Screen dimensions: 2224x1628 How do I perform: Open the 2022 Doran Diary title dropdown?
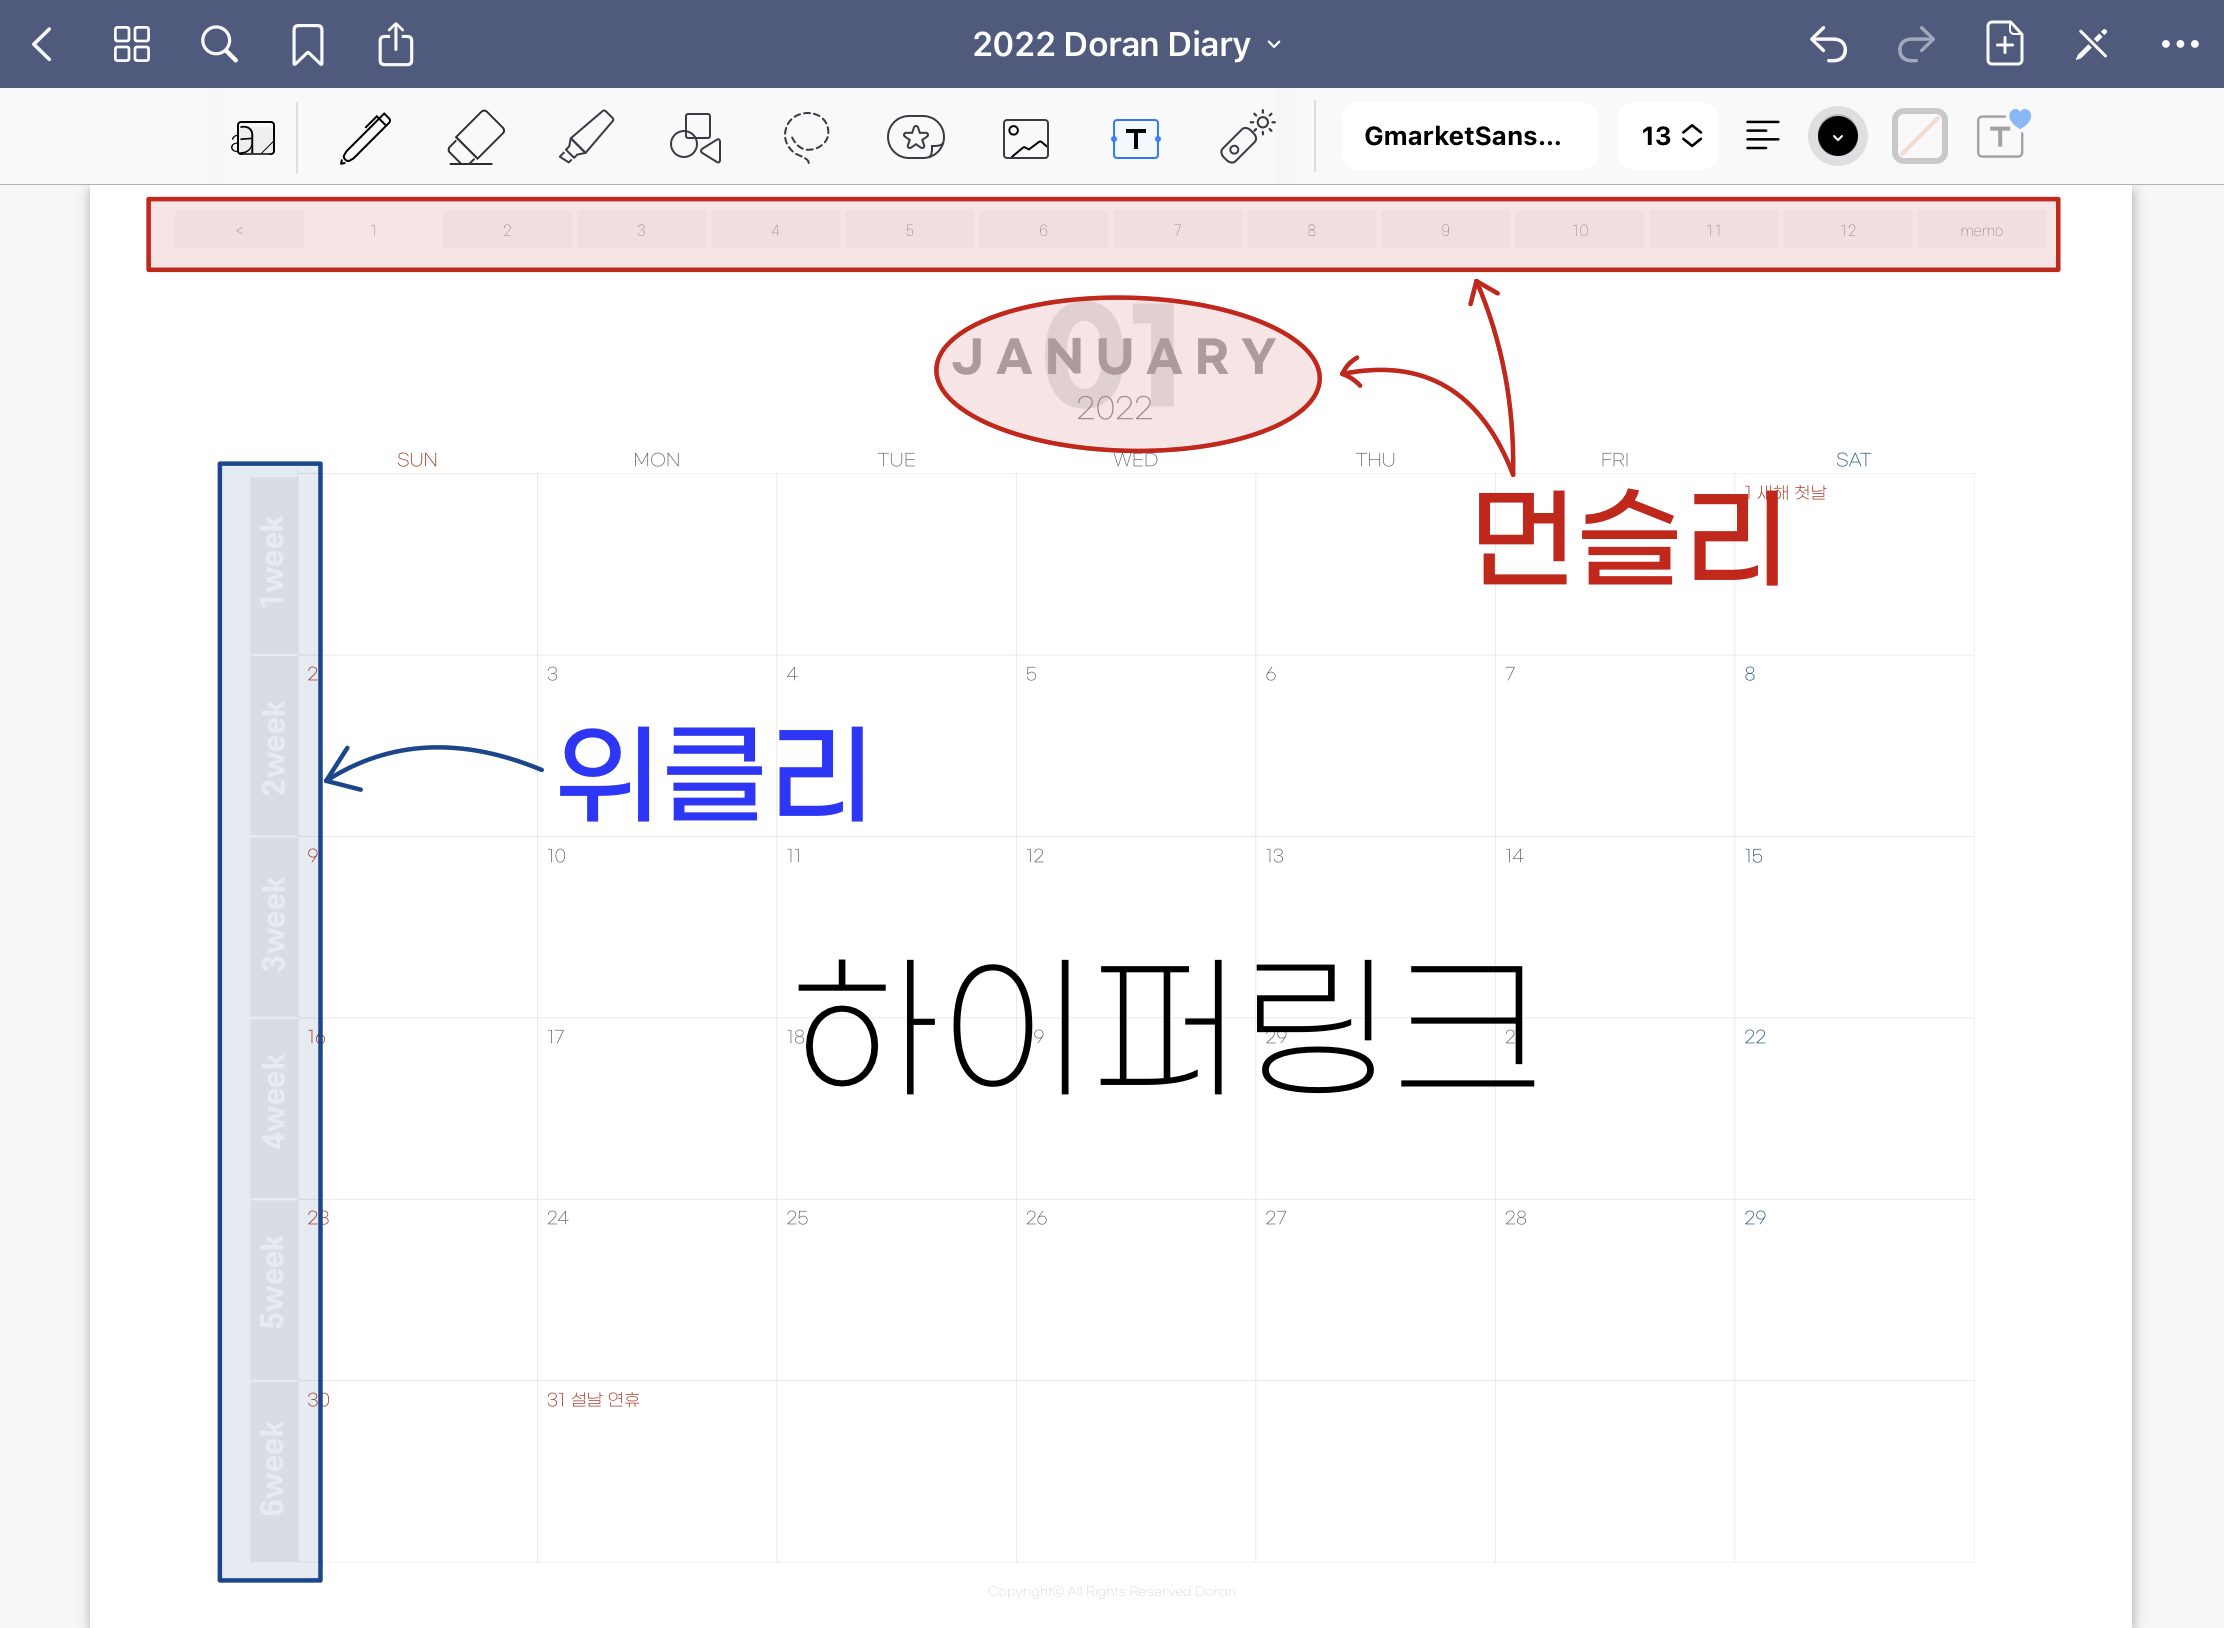[x=1126, y=44]
